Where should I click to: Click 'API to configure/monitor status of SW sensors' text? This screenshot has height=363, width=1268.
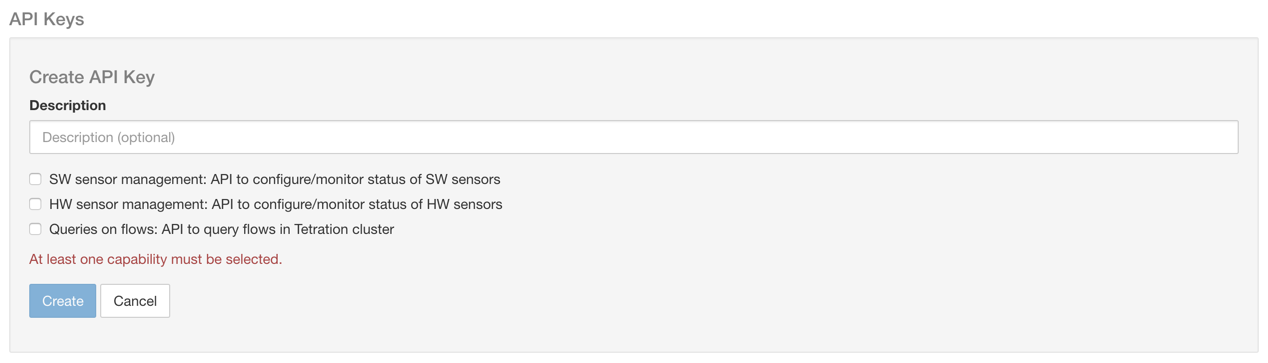click(355, 179)
